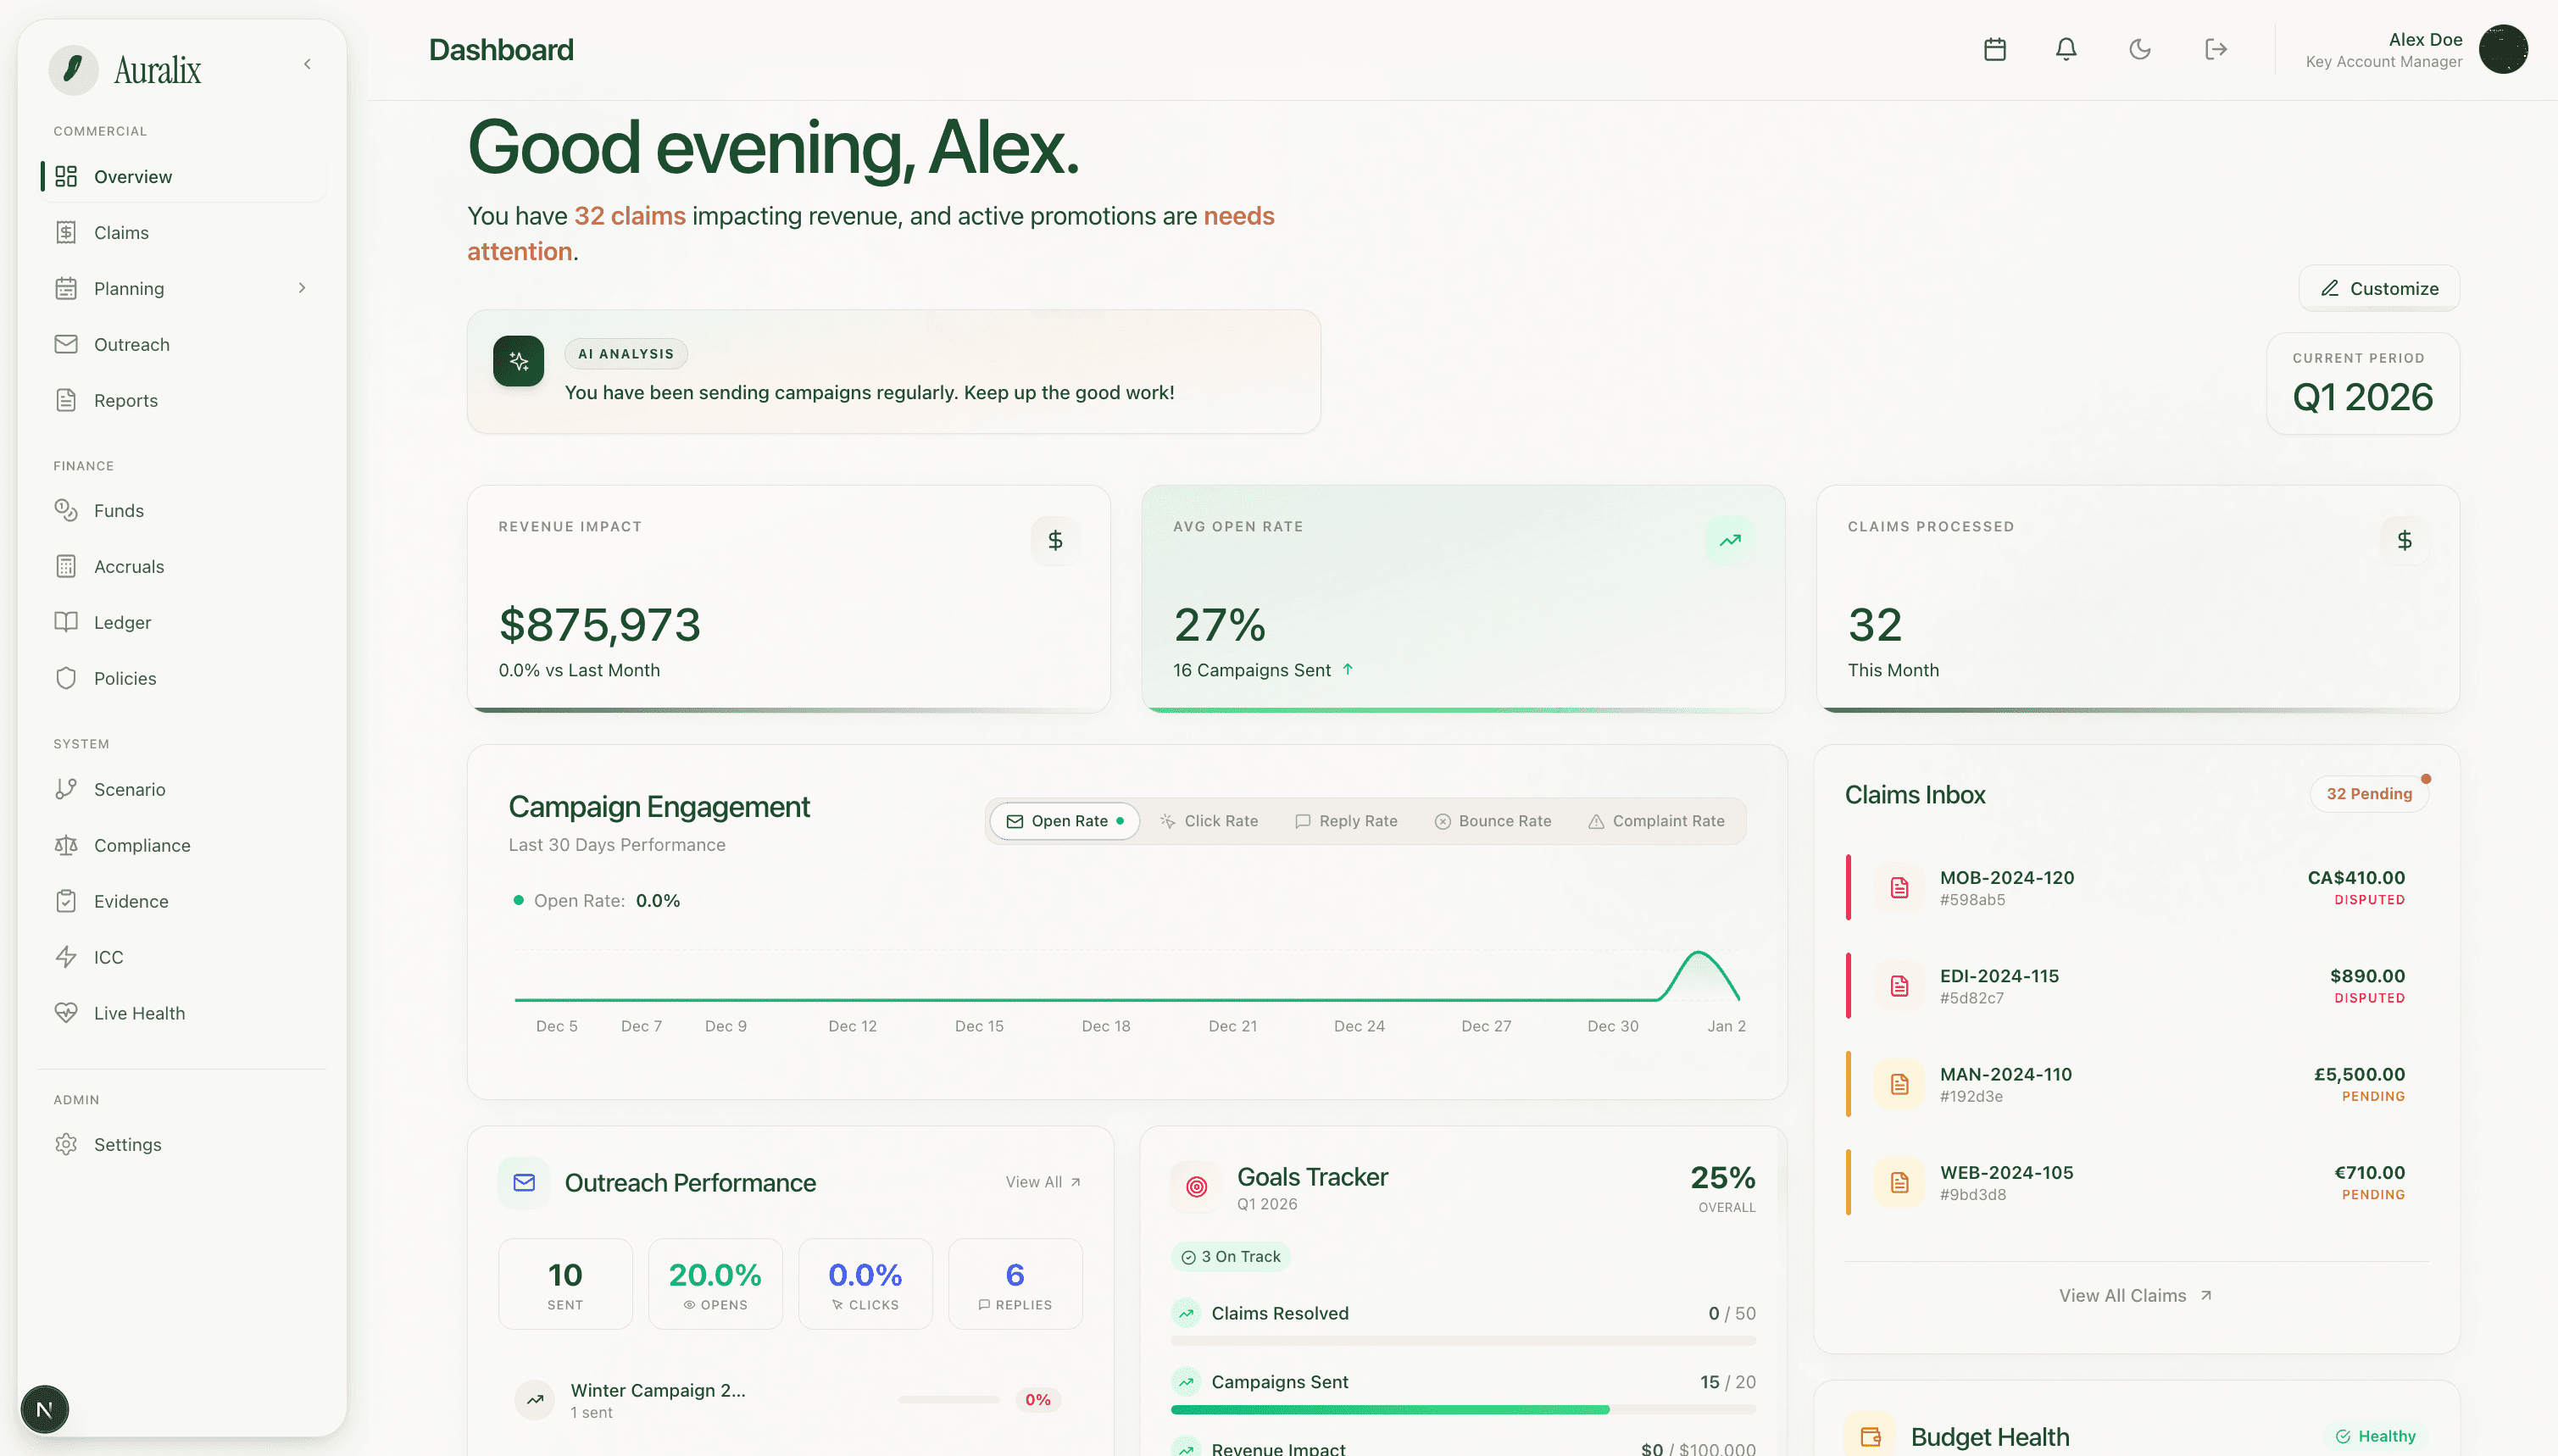Collapse the sidebar with the chevron
Screen dimensions: 2558x1456
click(307, 63)
